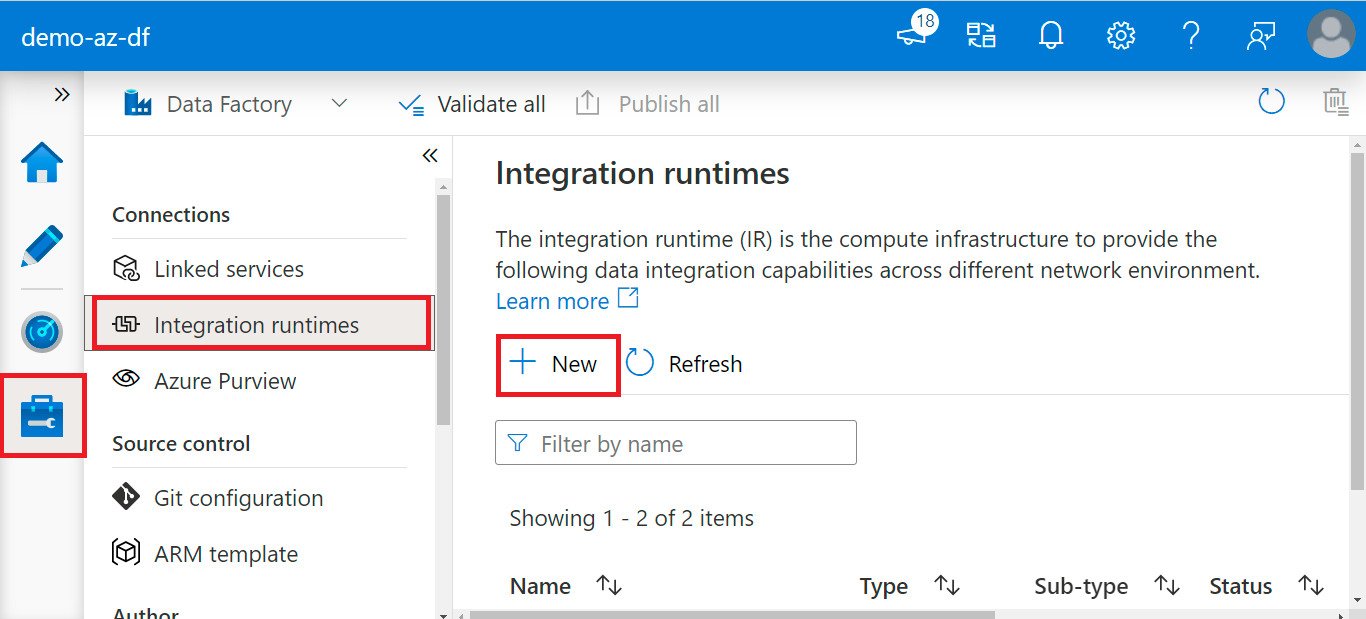
Task: Refresh the factory using top-right refresh icon
Action: tap(1271, 102)
